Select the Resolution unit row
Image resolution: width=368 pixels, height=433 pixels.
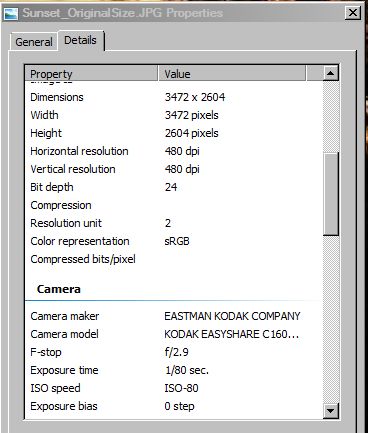(174, 223)
